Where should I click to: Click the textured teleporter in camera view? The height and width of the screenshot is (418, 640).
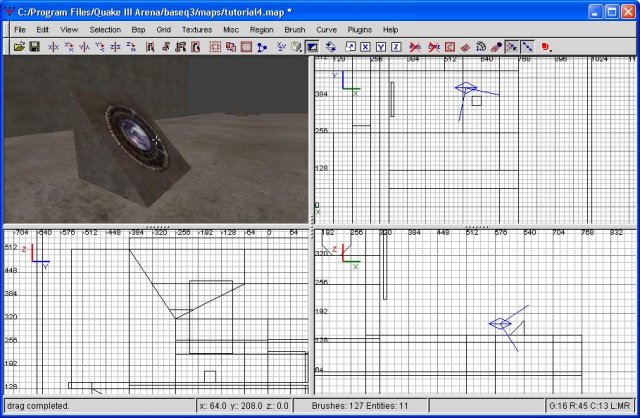136,139
